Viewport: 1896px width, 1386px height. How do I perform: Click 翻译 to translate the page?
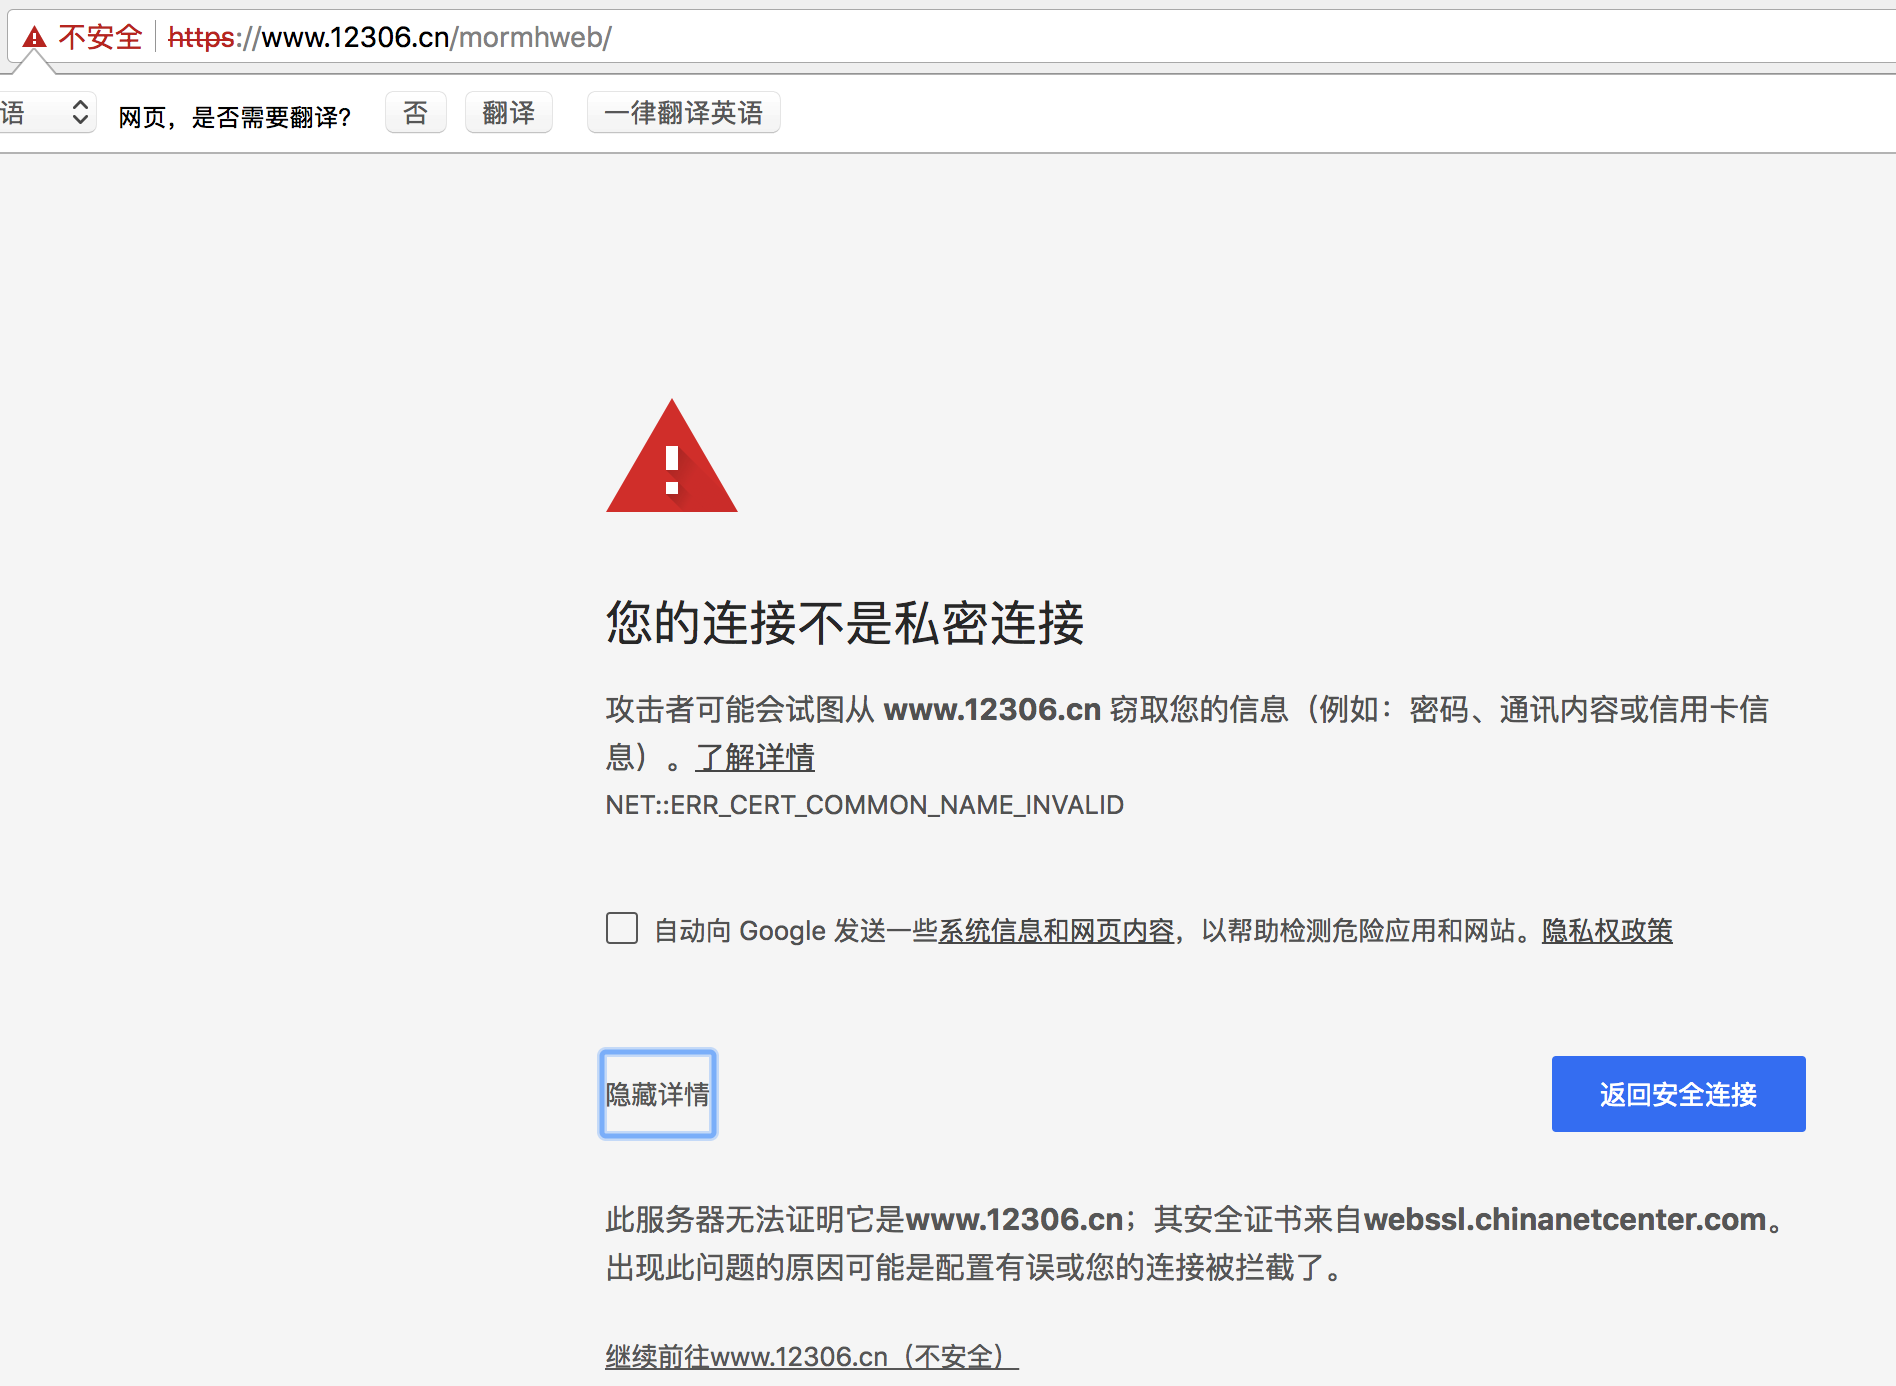508,112
